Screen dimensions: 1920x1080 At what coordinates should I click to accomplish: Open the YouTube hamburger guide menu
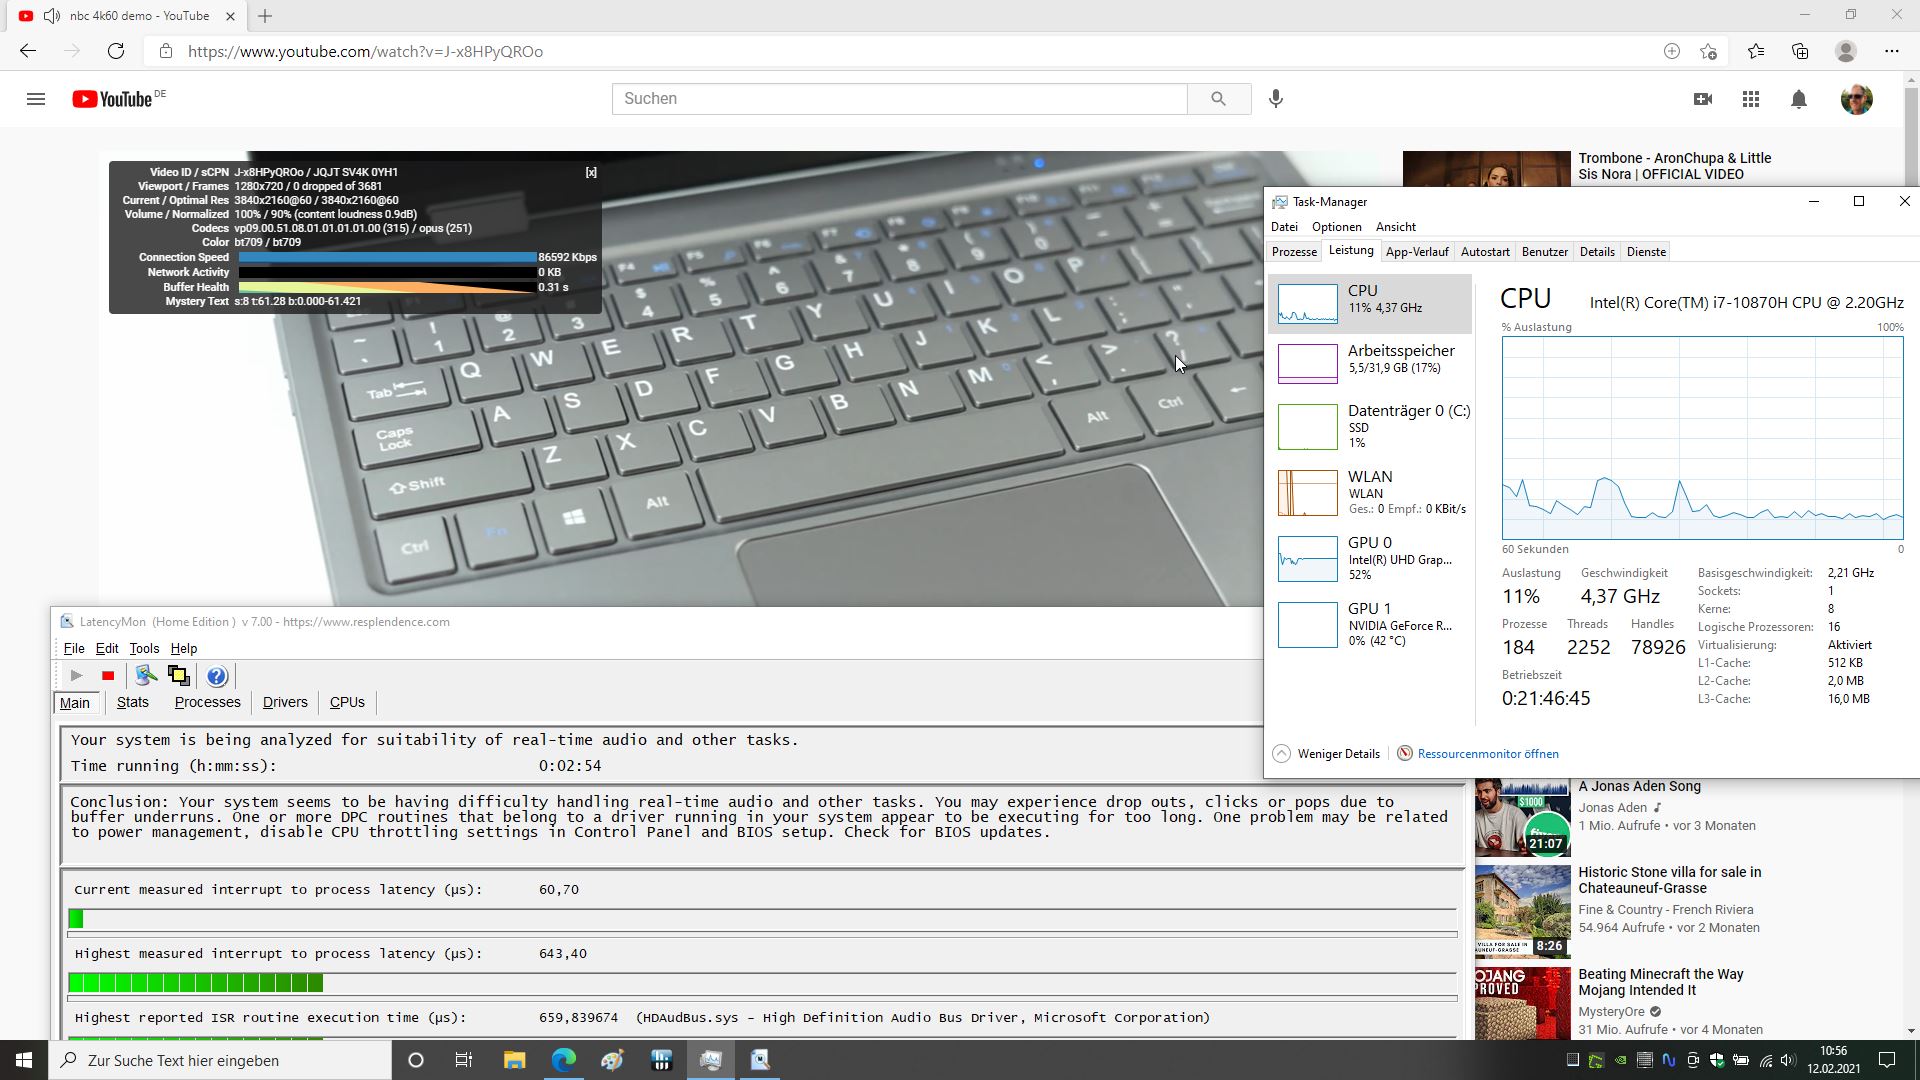point(36,99)
